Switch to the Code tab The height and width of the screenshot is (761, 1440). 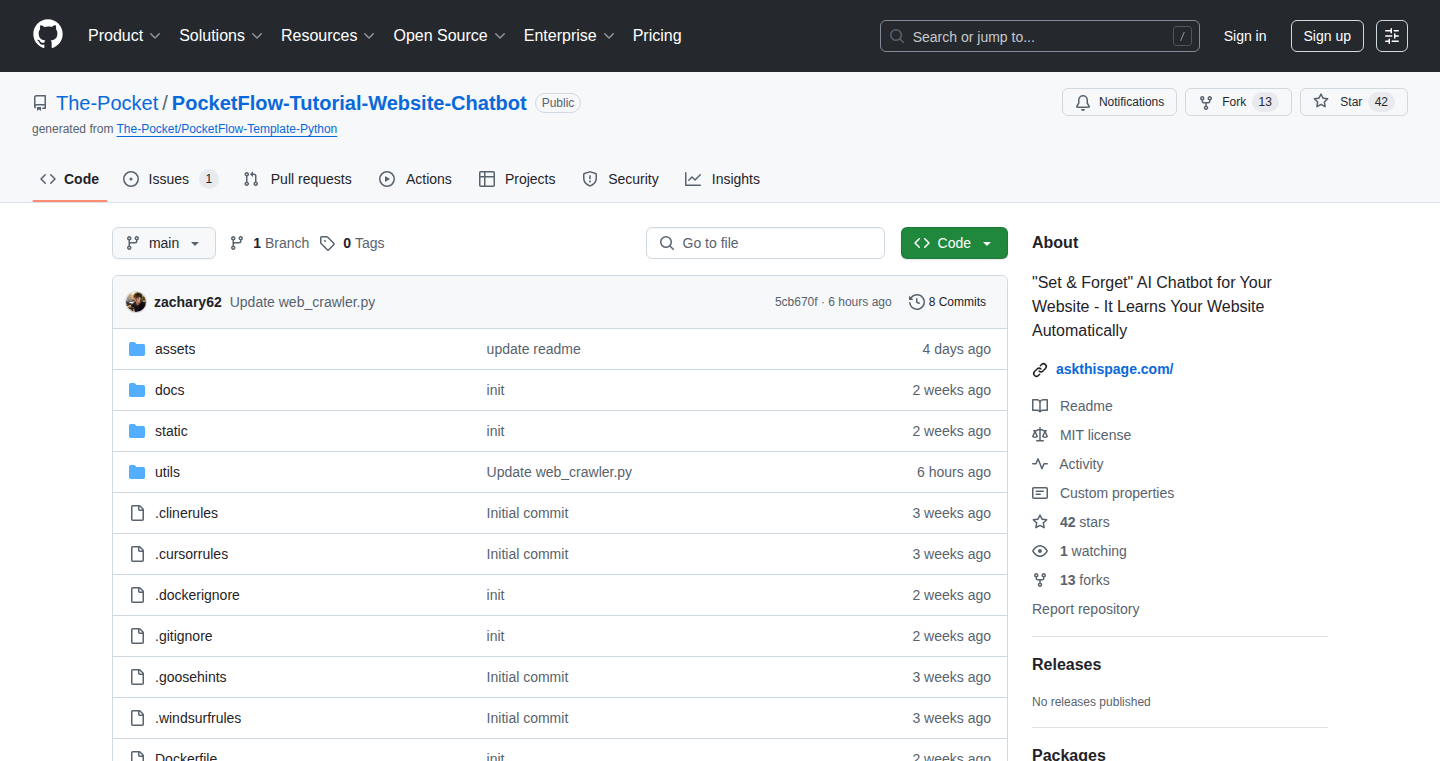tap(70, 179)
